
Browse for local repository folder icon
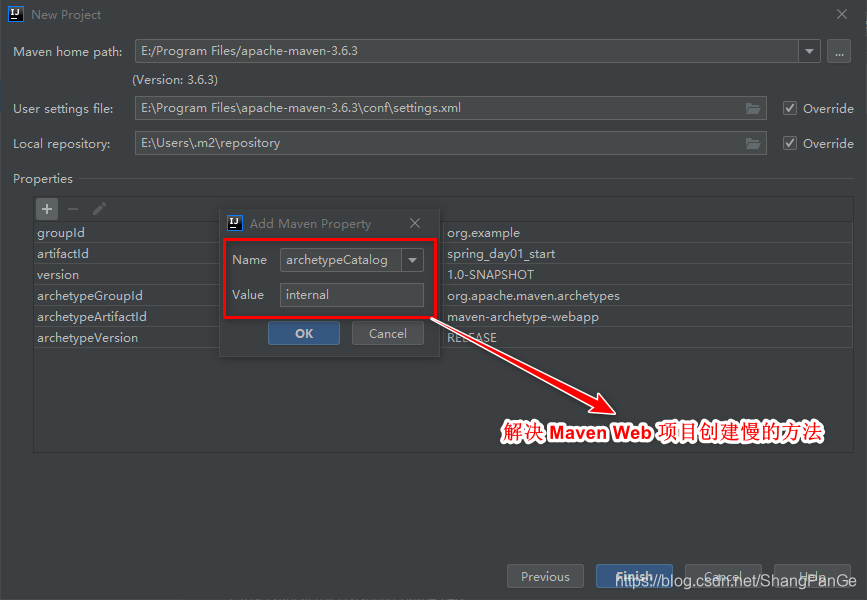pos(753,144)
